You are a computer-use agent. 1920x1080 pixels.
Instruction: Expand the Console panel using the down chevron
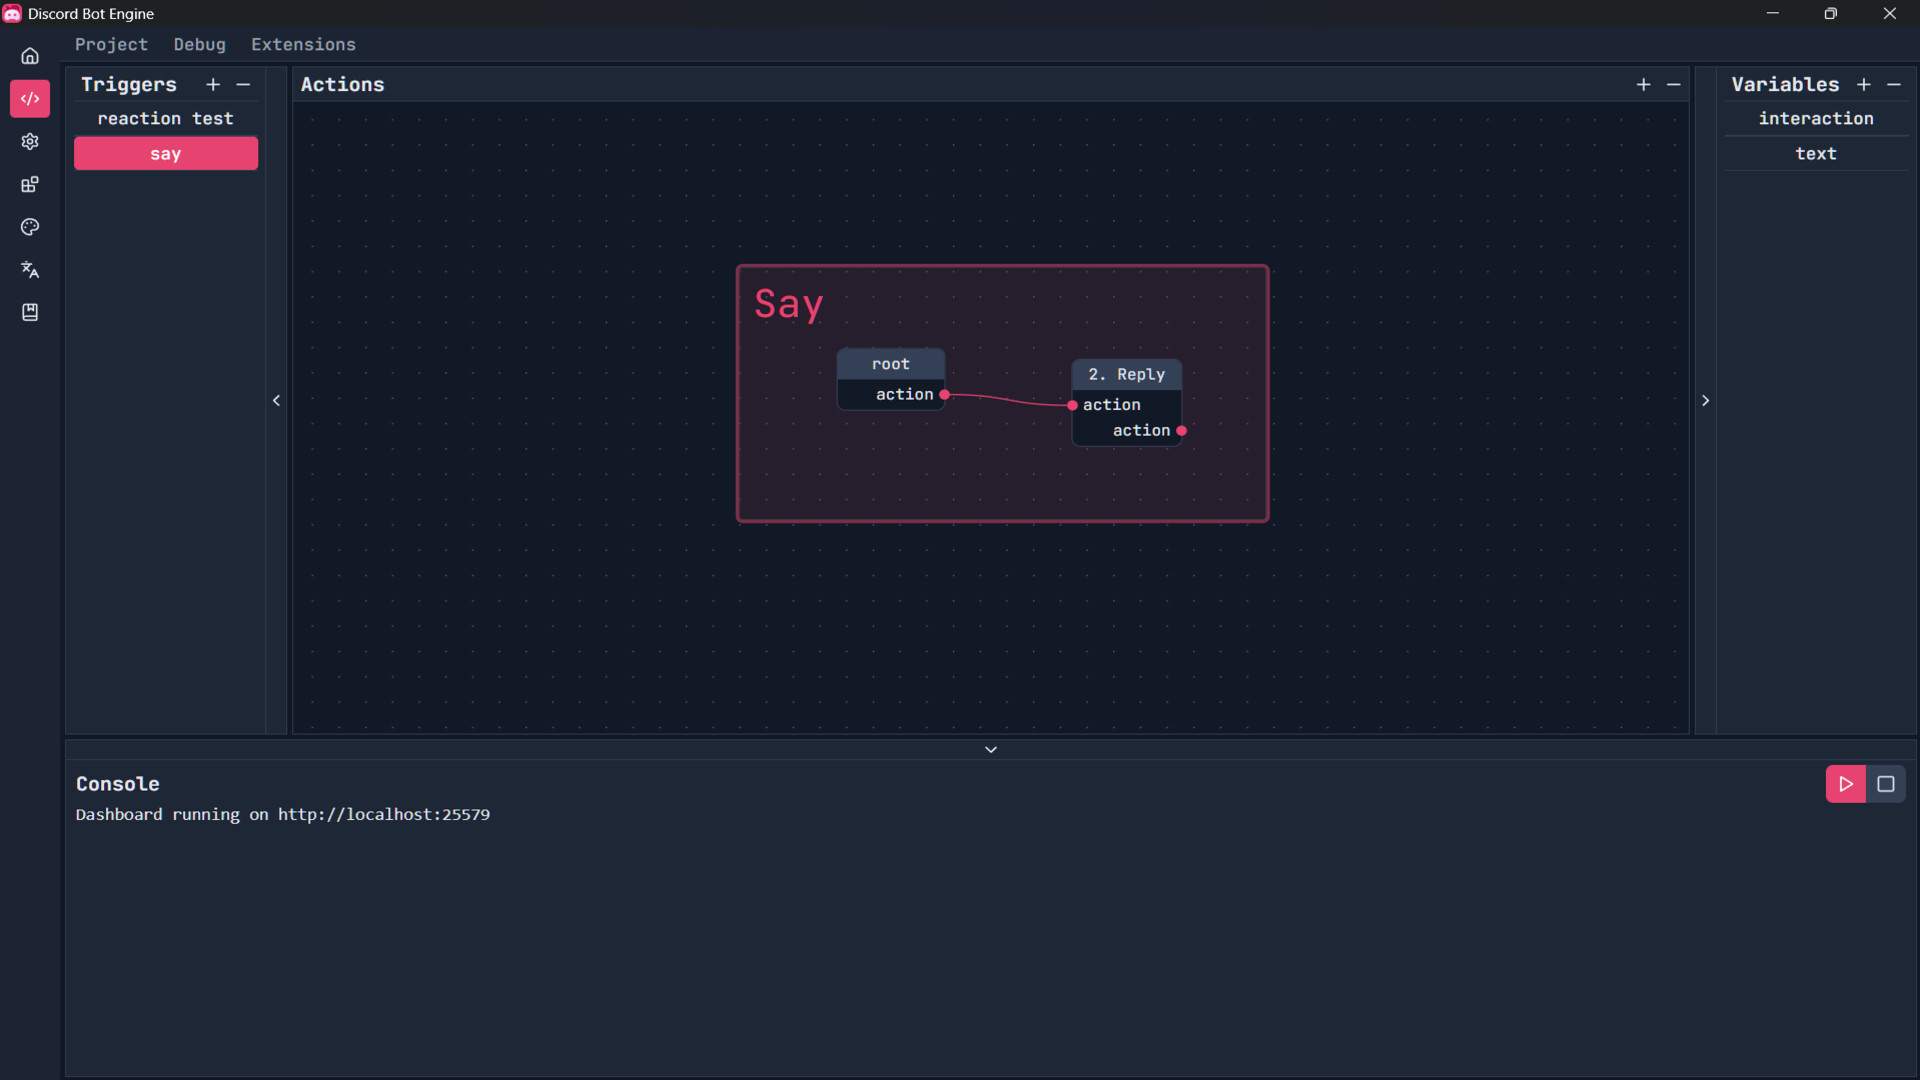(991, 748)
